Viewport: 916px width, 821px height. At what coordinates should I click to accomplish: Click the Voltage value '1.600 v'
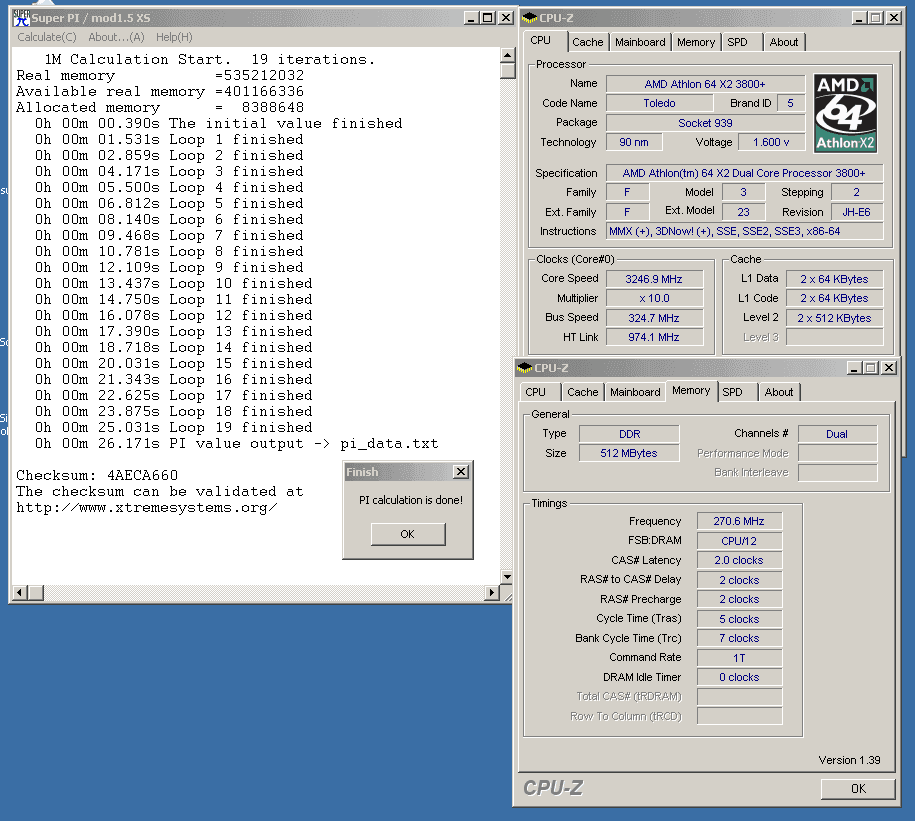point(771,143)
